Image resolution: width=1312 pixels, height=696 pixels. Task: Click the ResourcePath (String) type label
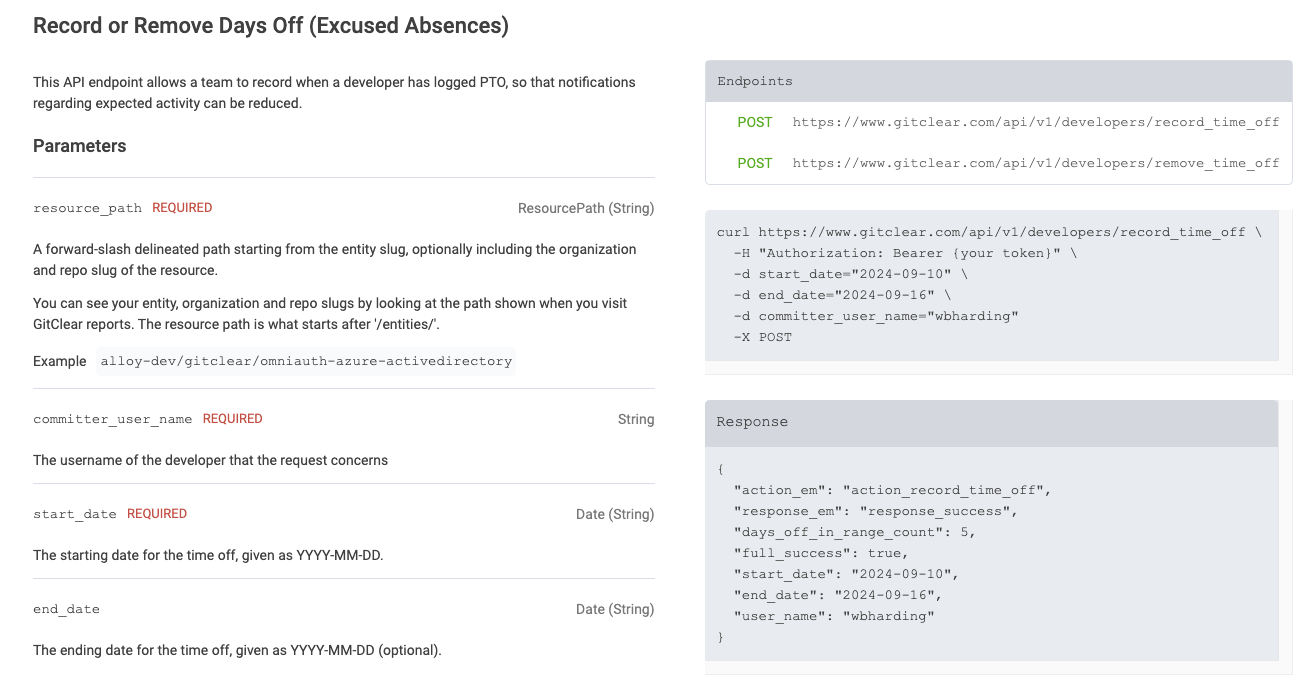(585, 208)
